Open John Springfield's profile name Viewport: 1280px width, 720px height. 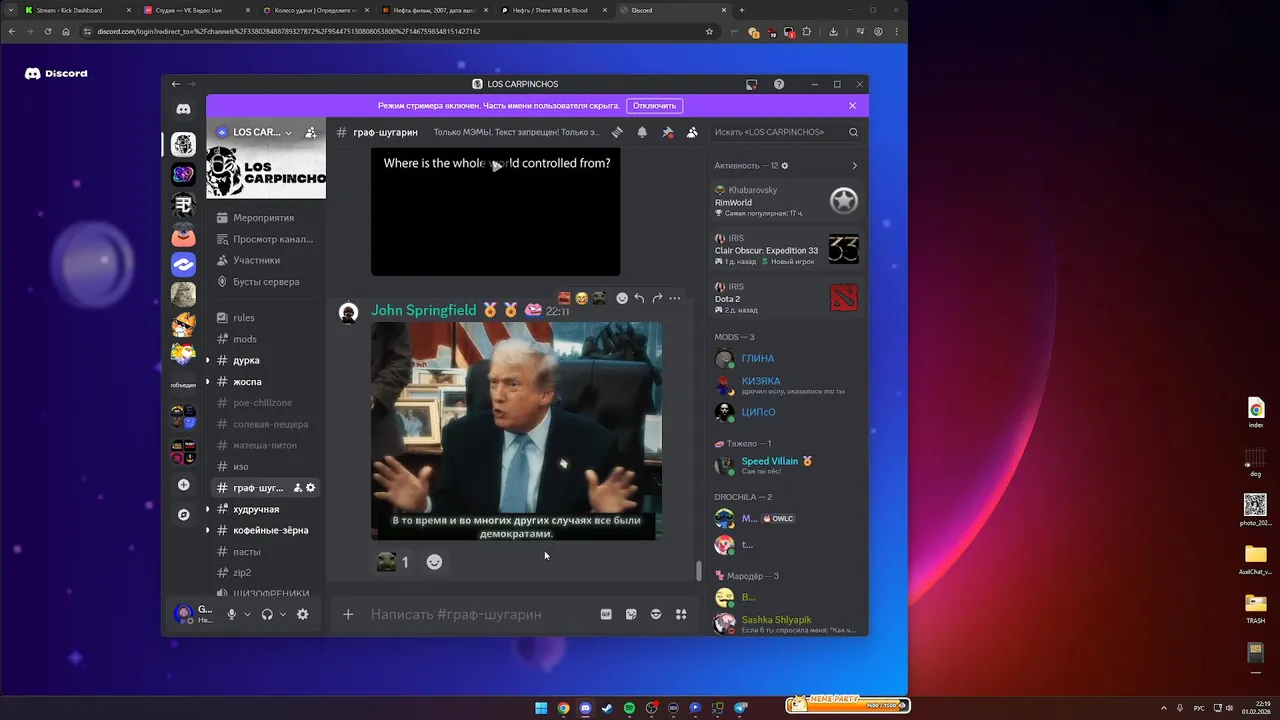click(x=424, y=310)
